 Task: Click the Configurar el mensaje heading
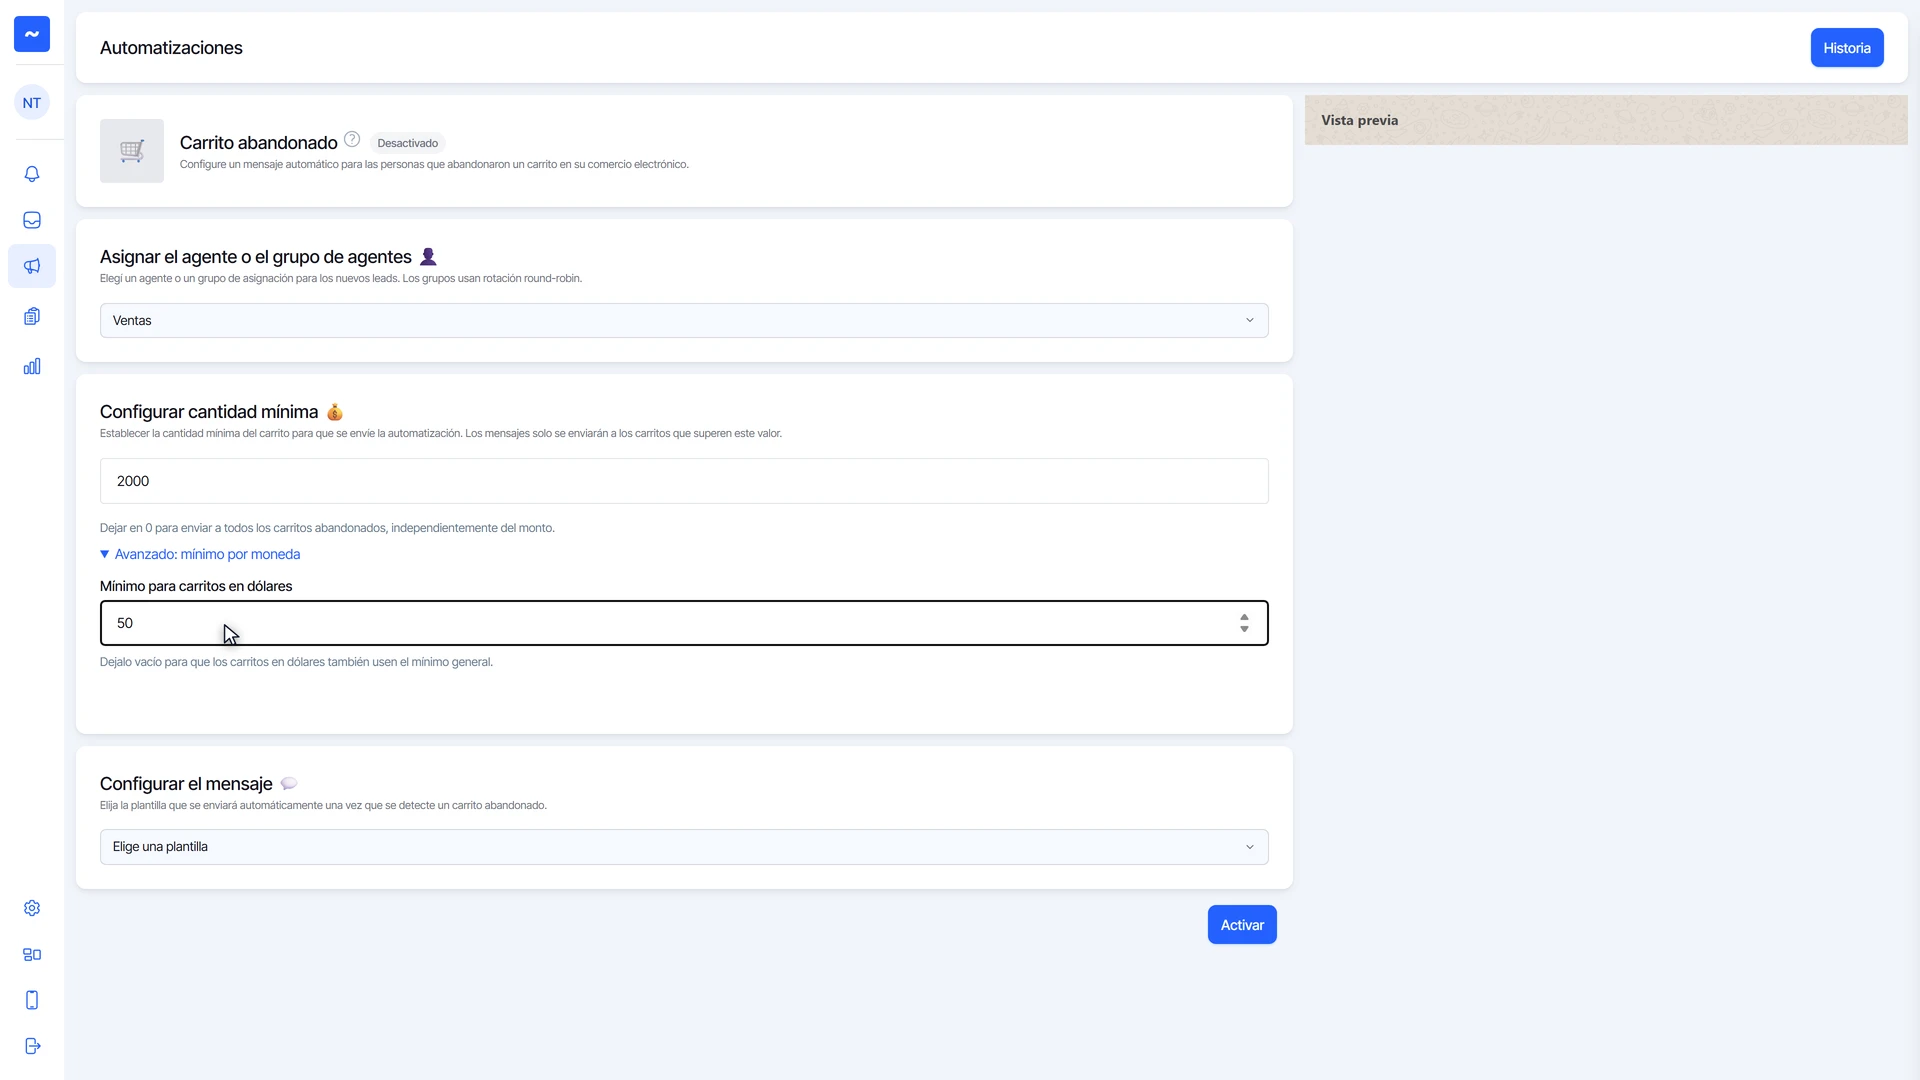pyautogui.click(x=186, y=784)
